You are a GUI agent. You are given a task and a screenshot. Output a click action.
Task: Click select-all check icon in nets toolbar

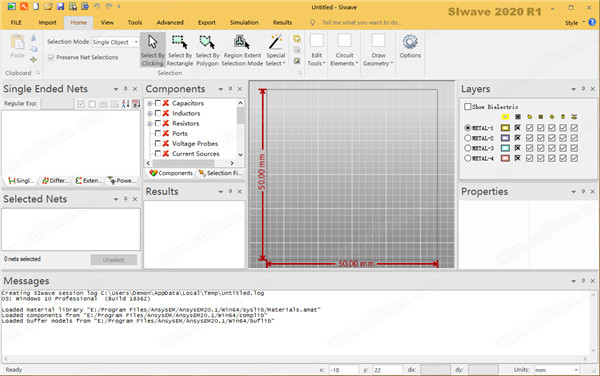tap(81, 104)
